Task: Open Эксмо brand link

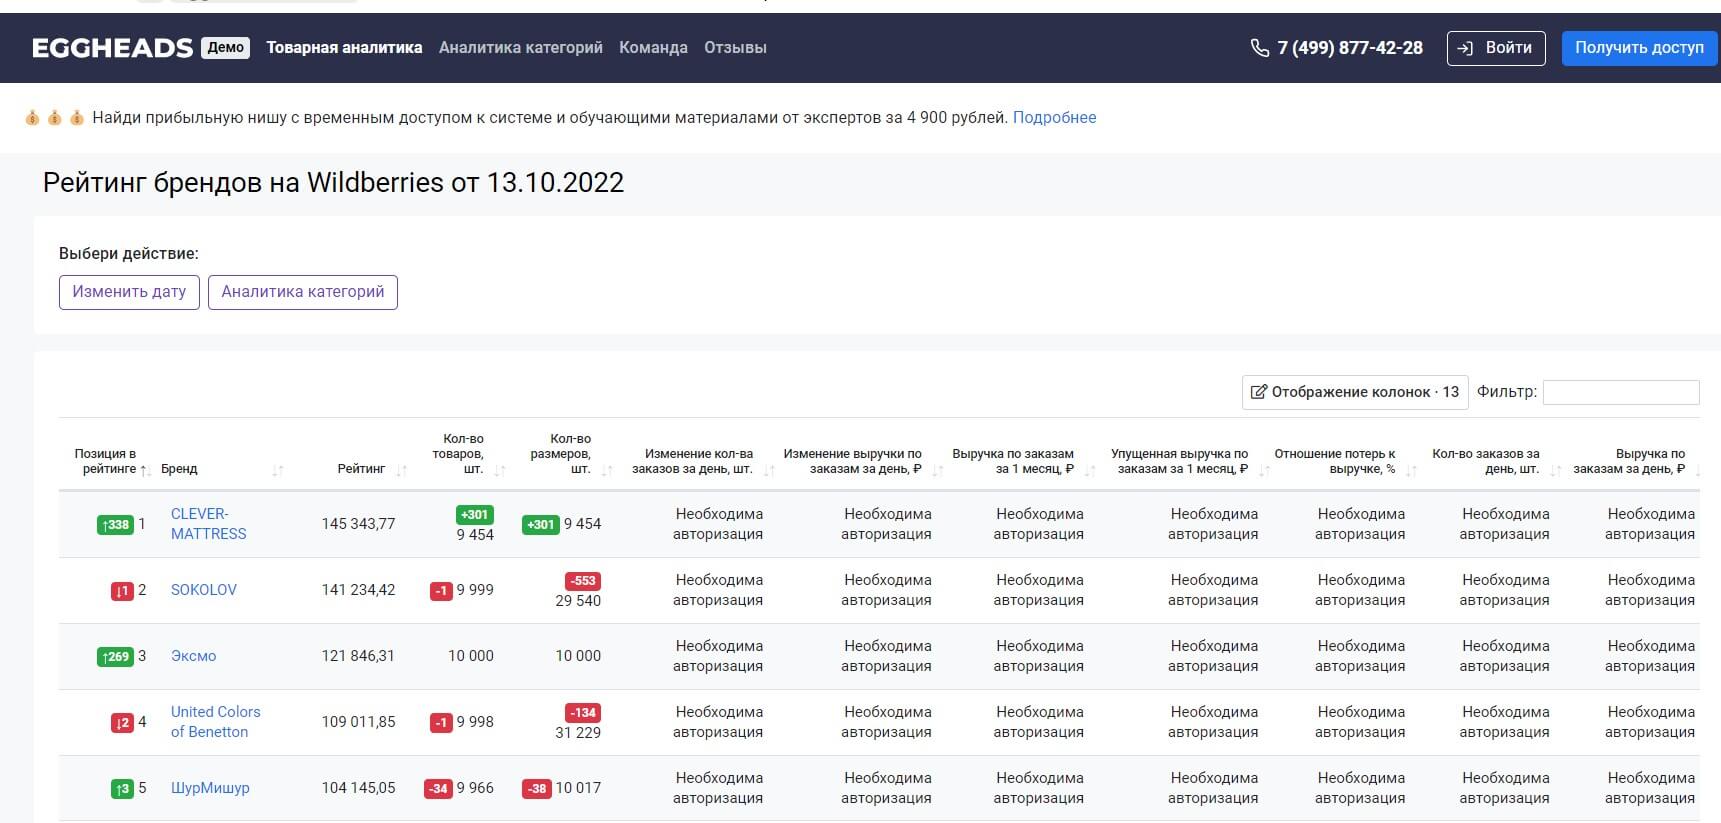Action: (x=193, y=656)
